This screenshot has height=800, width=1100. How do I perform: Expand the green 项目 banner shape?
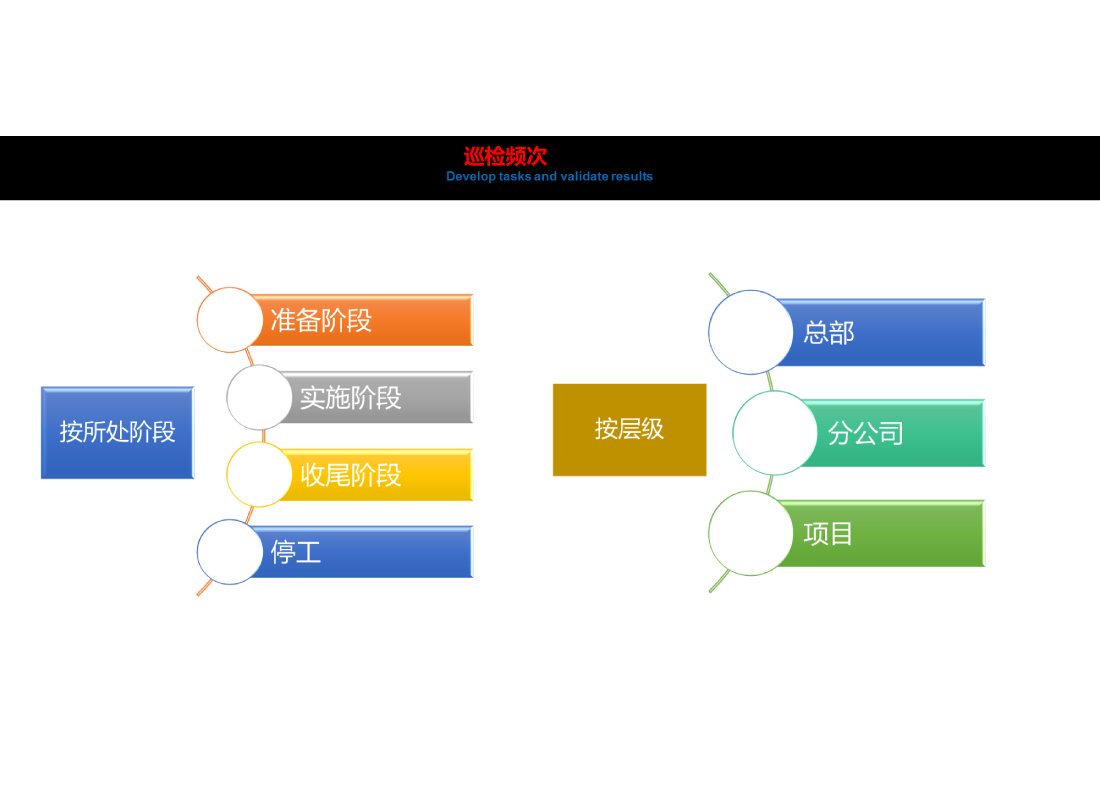[890, 533]
